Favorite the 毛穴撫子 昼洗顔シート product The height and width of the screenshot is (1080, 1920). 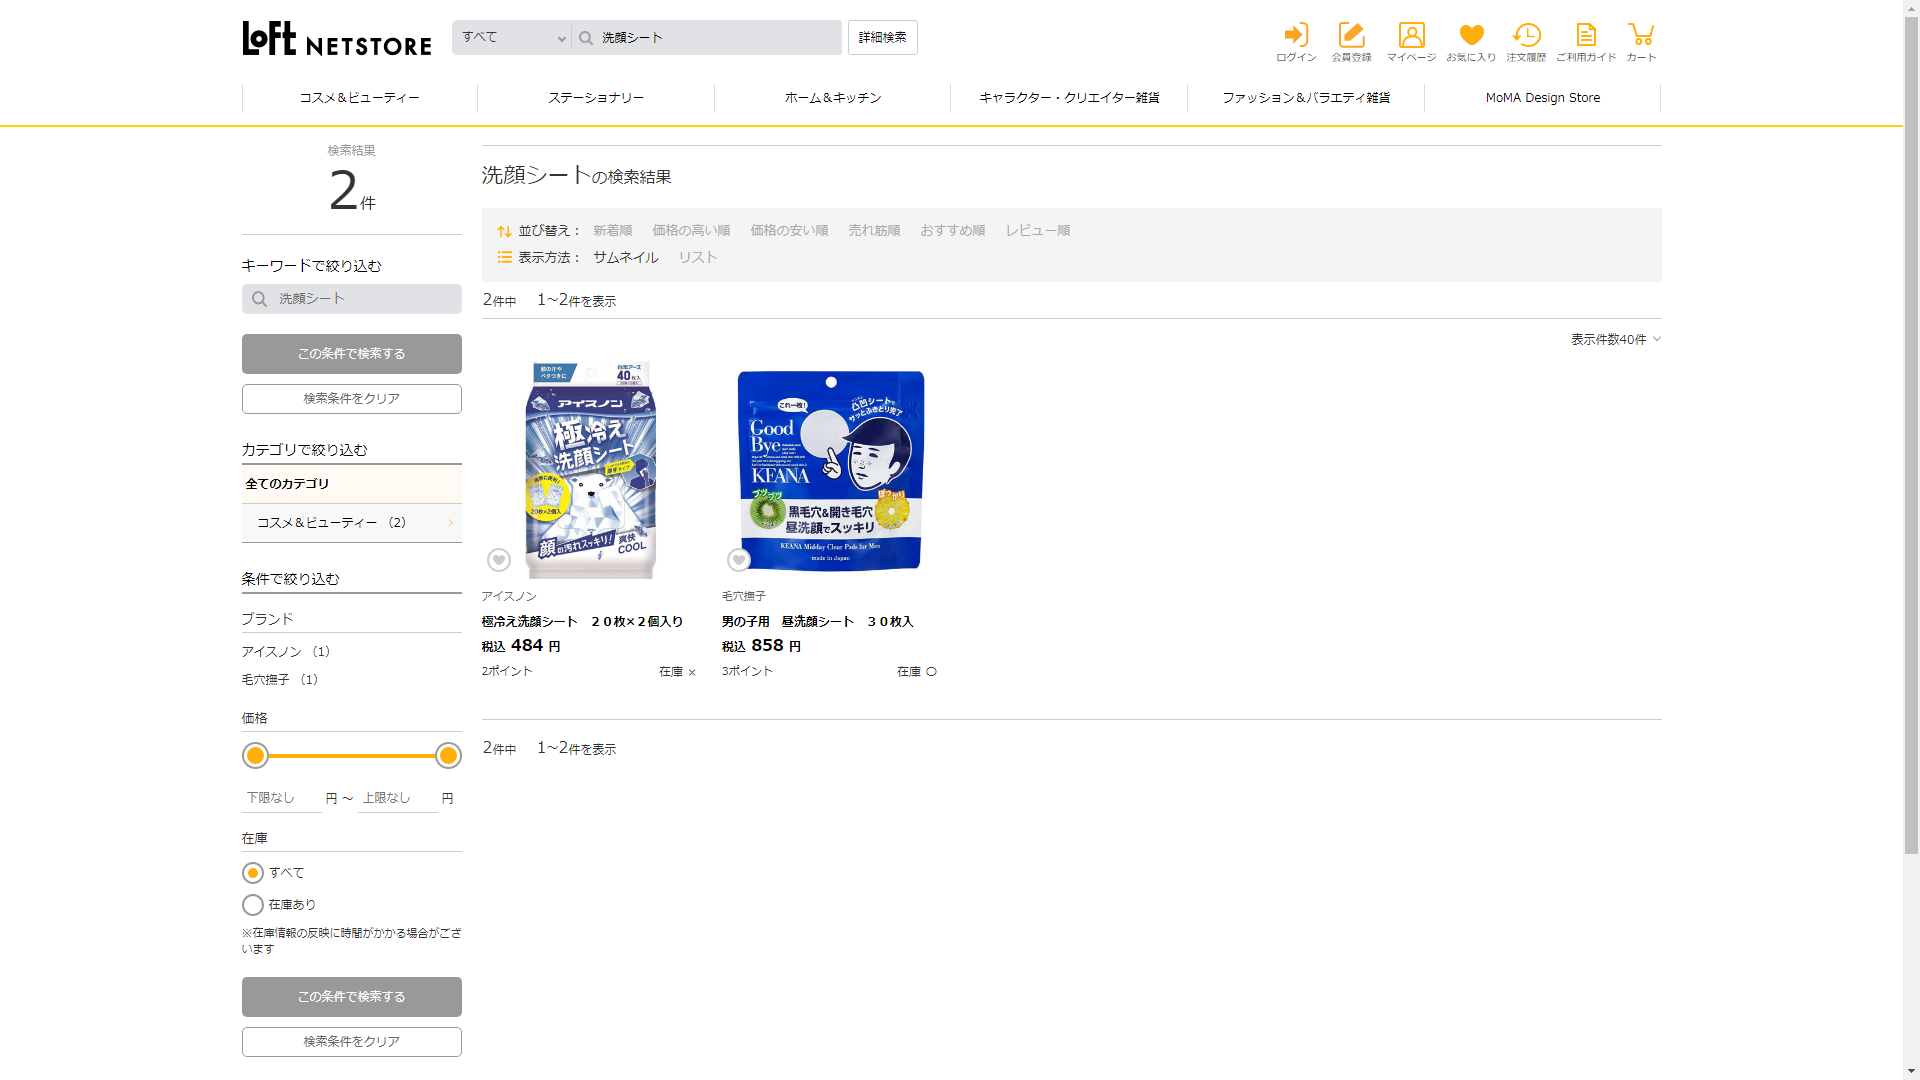pyautogui.click(x=739, y=560)
